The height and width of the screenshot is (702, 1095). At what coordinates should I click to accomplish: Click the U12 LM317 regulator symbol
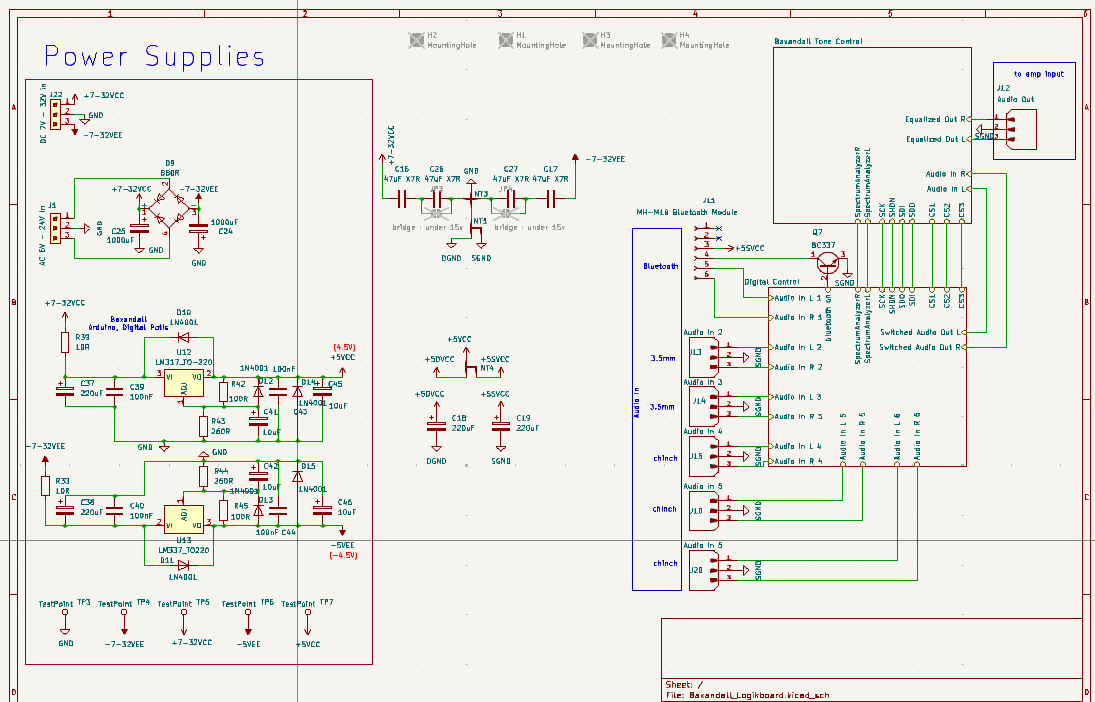point(184,383)
